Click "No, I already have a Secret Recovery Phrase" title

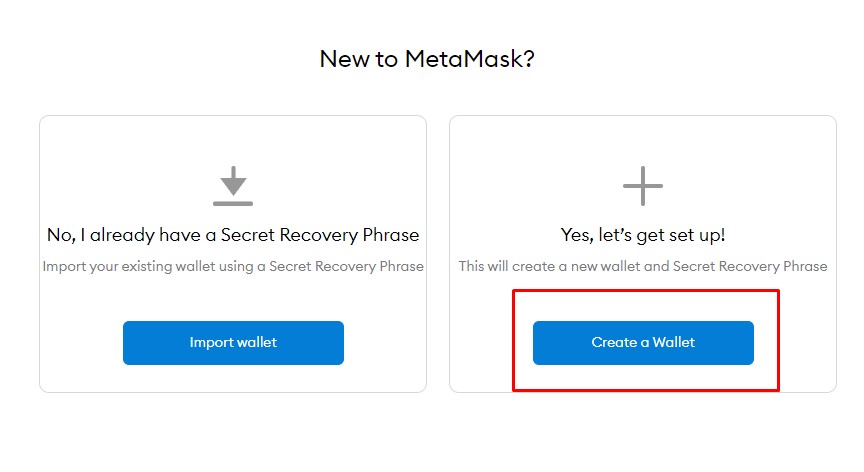pos(233,235)
